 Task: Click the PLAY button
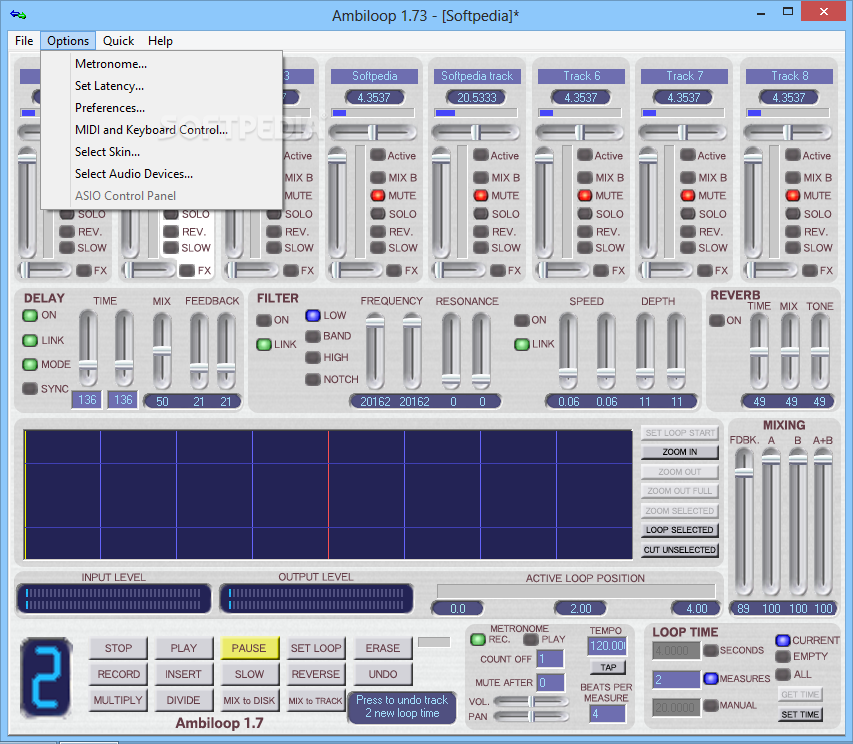[183, 648]
